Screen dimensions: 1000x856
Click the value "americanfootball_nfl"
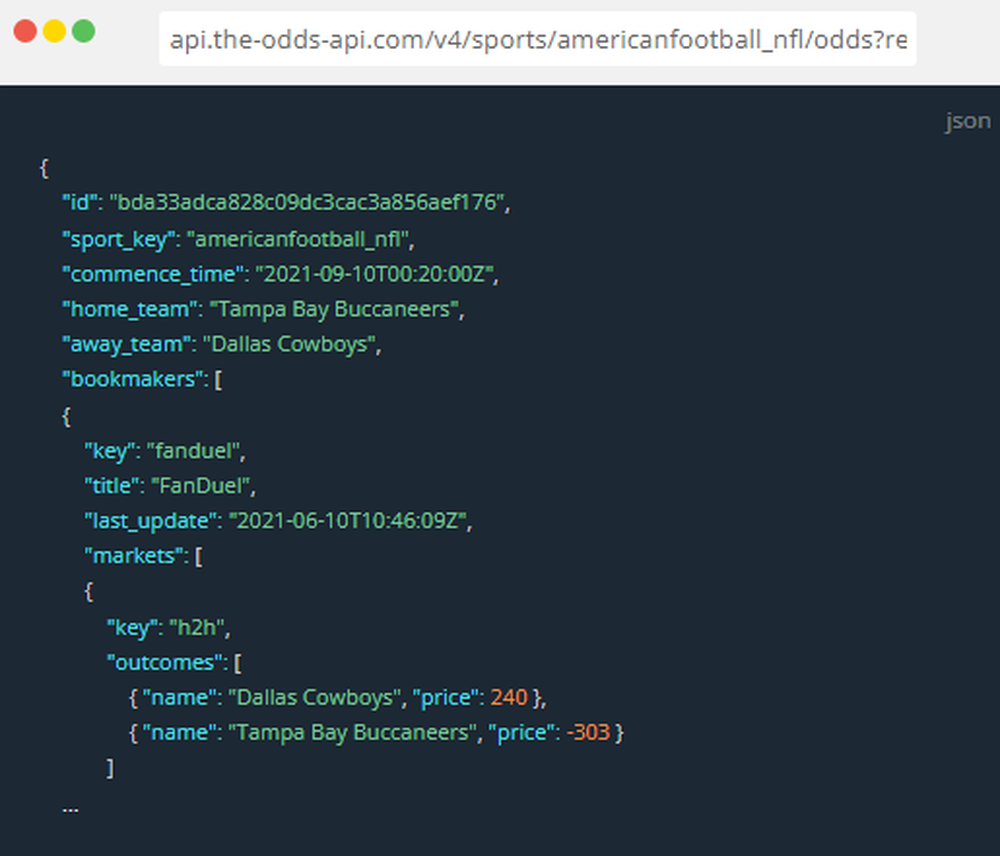(x=298, y=239)
